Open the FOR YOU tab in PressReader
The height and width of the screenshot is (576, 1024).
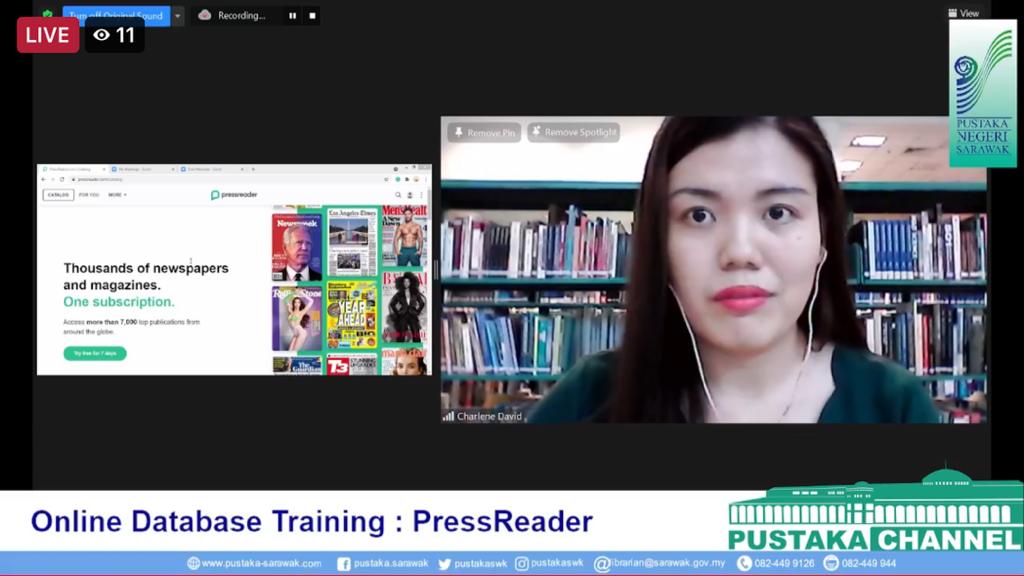[x=89, y=195]
